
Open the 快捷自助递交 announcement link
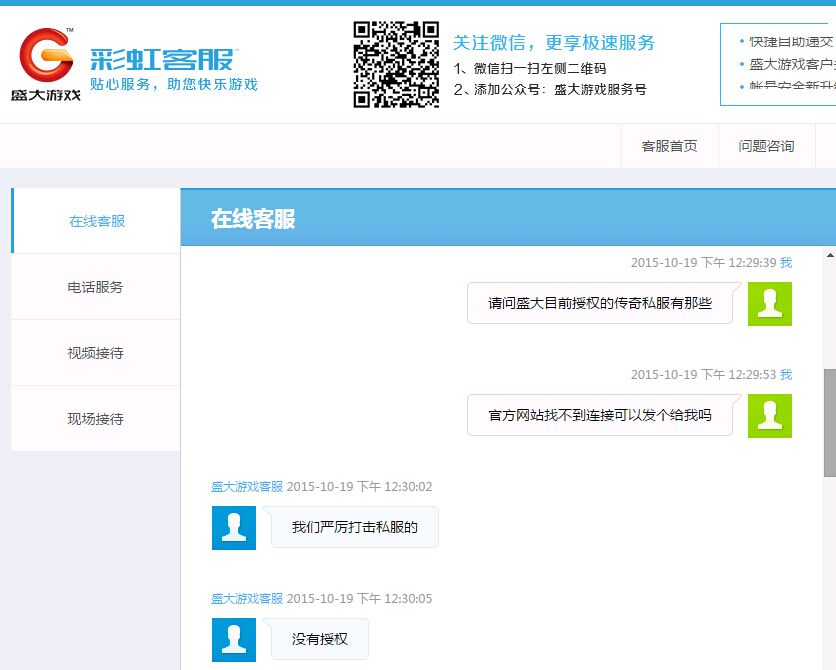pos(791,42)
